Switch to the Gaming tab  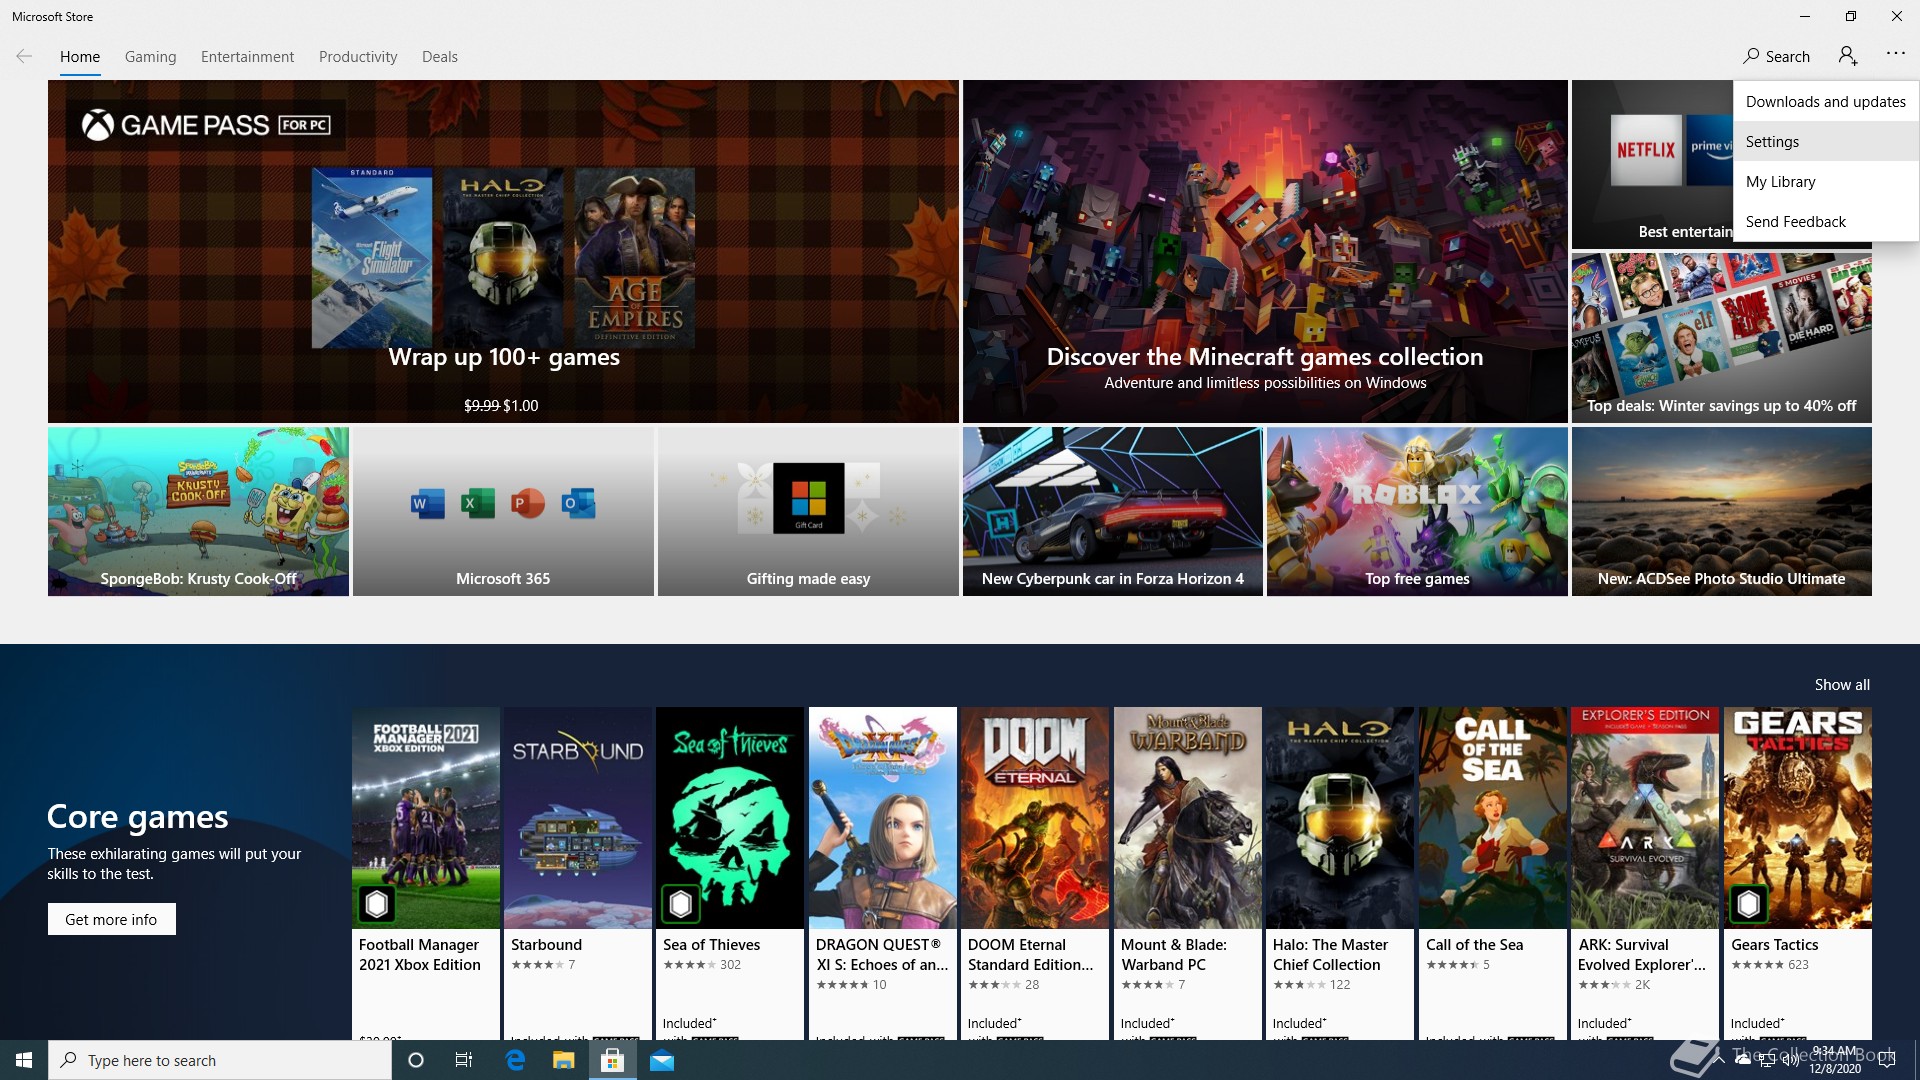[150, 57]
